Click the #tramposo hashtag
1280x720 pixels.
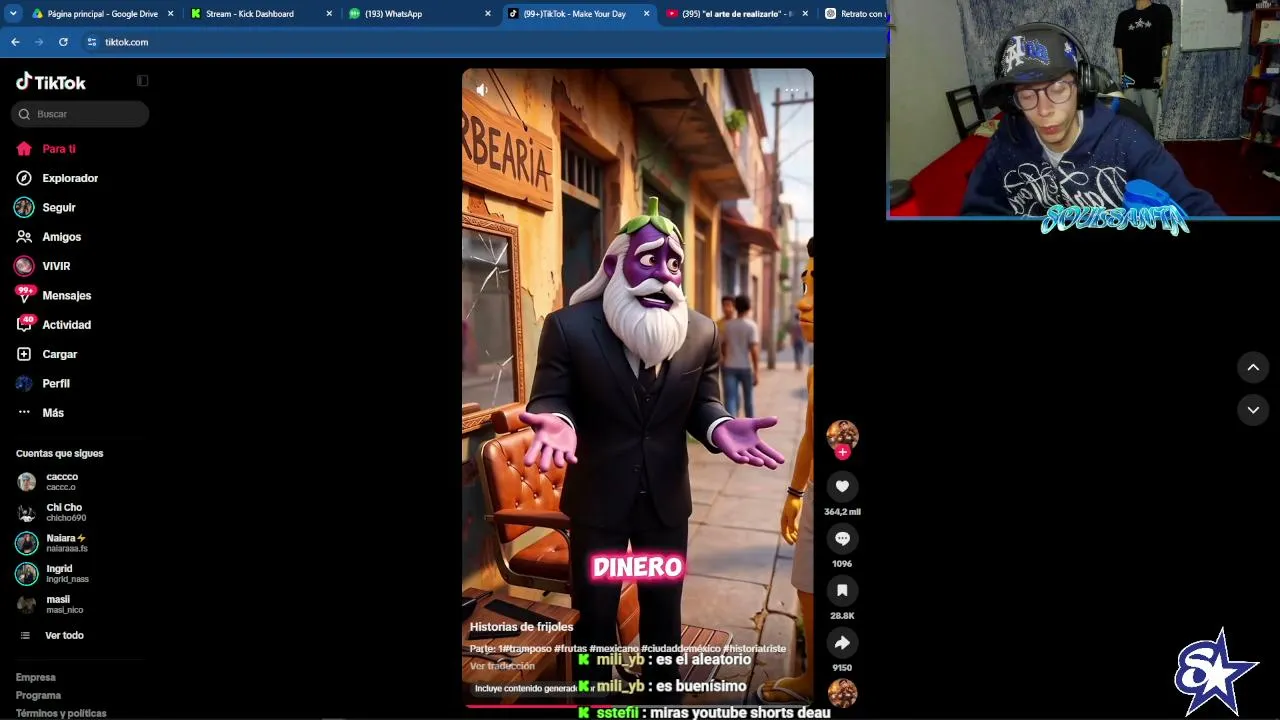525,649
